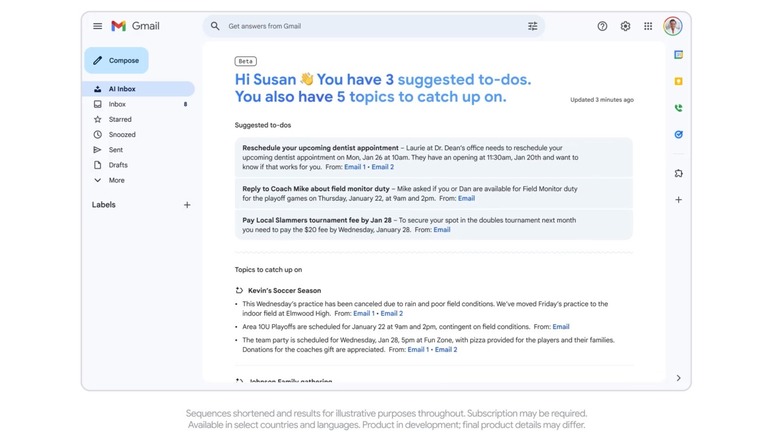Click the 'Updated 3 minutes ago' text
This screenshot has width=780, height=438.
(602, 100)
